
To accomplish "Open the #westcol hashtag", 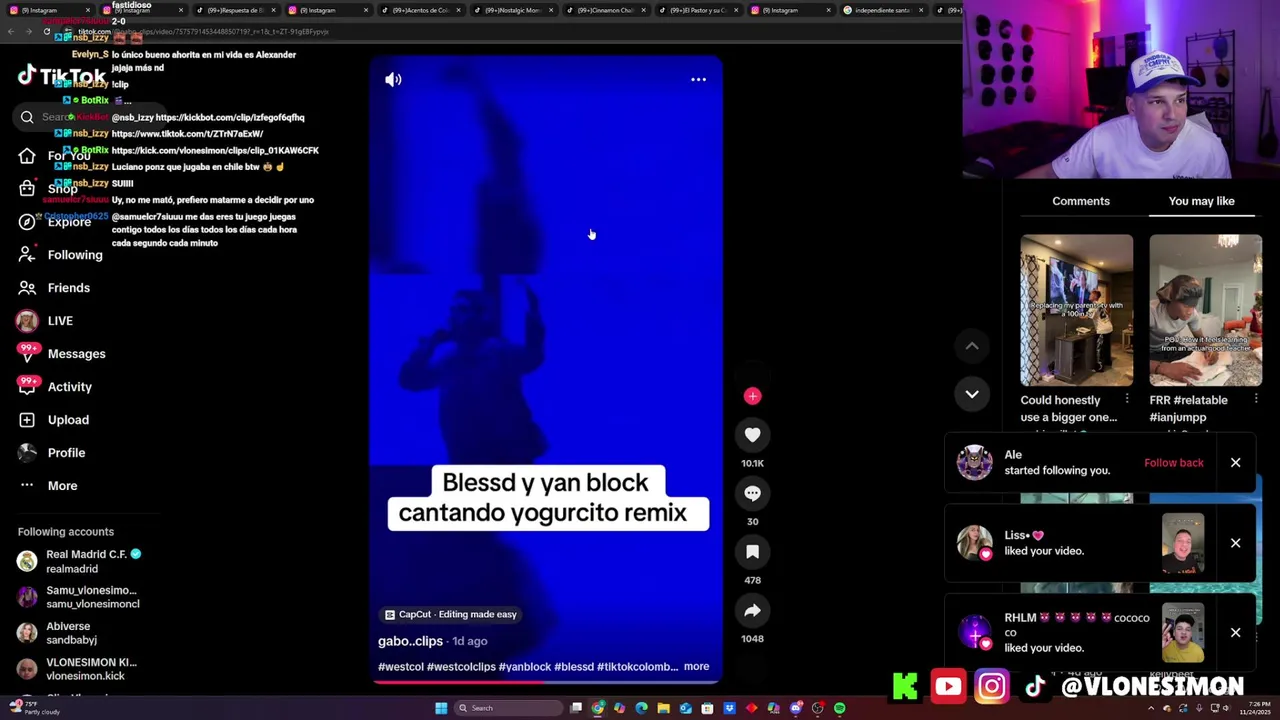I will pyautogui.click(x=401, y=666).
